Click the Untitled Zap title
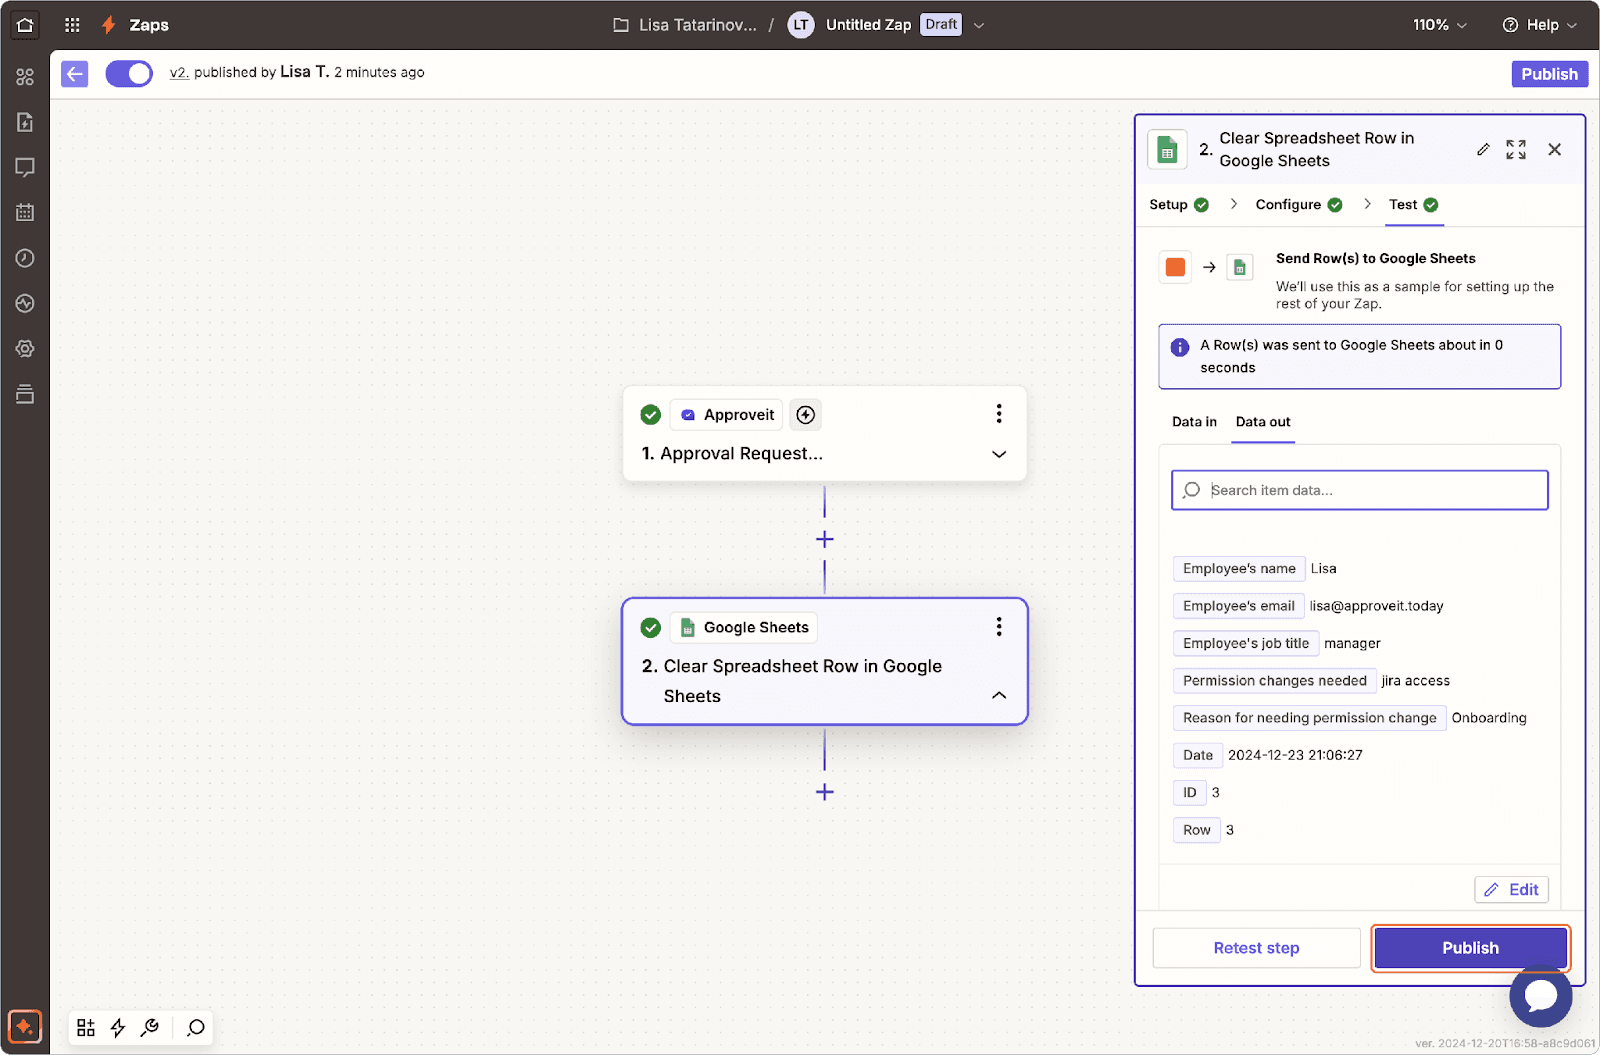 (868, 25)
